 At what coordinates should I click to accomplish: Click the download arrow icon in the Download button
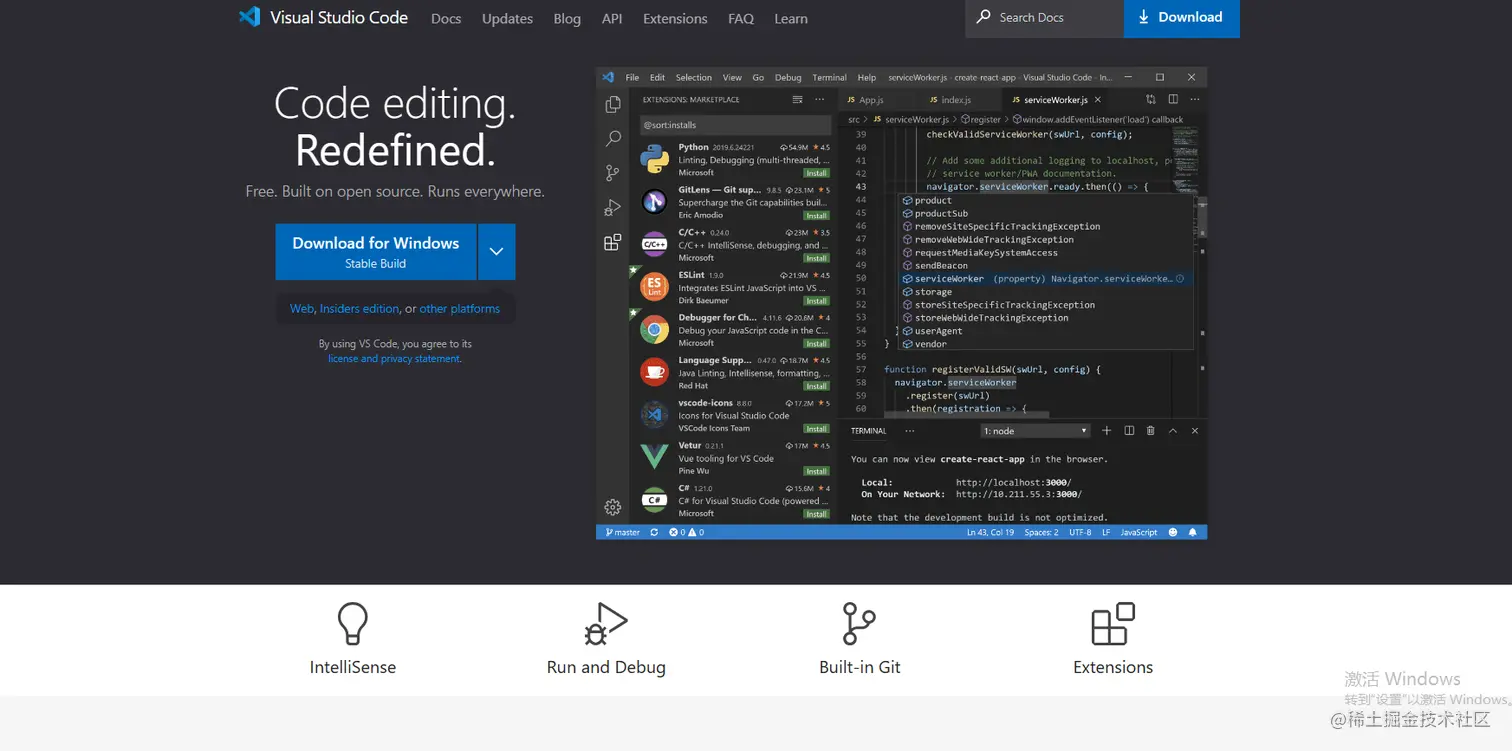[x=1144, y=17]
